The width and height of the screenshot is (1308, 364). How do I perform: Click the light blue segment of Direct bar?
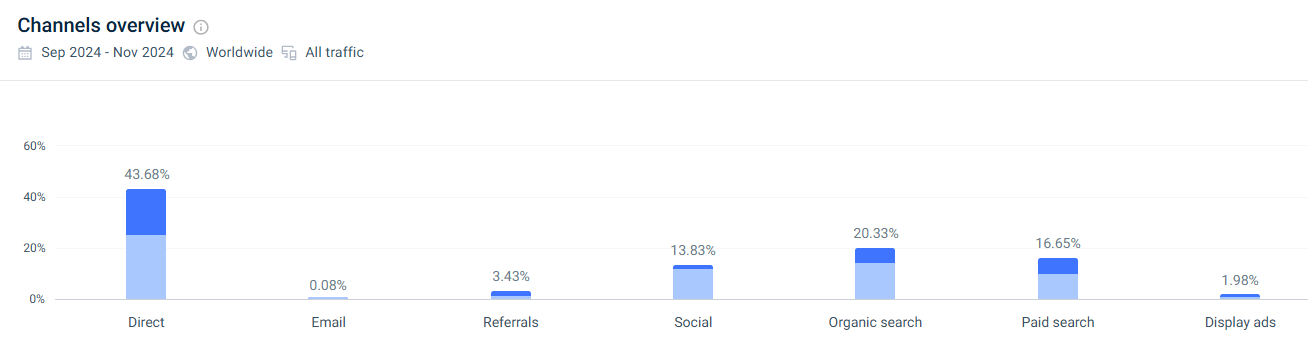click(146, 267)
